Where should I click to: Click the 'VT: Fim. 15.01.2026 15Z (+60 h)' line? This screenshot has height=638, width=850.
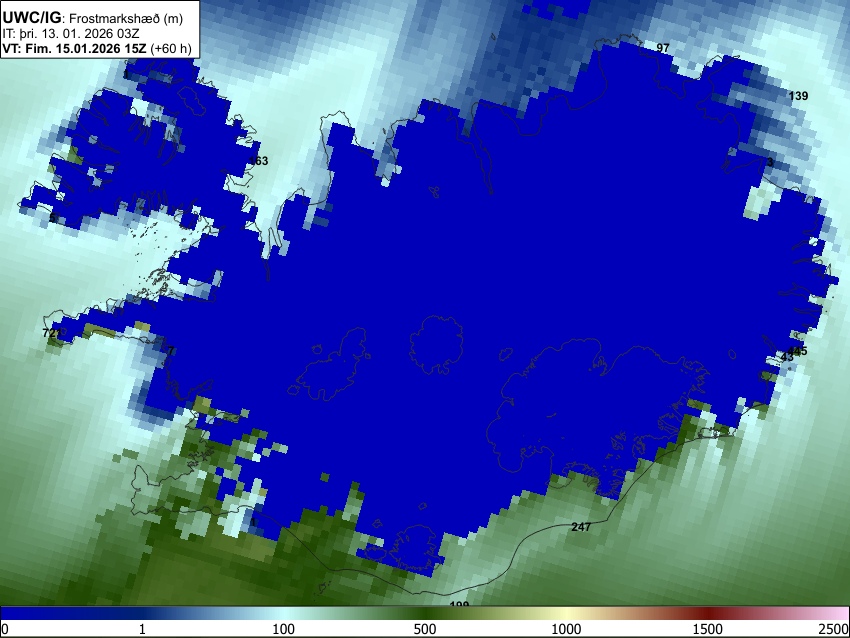[x=97, y=48]
